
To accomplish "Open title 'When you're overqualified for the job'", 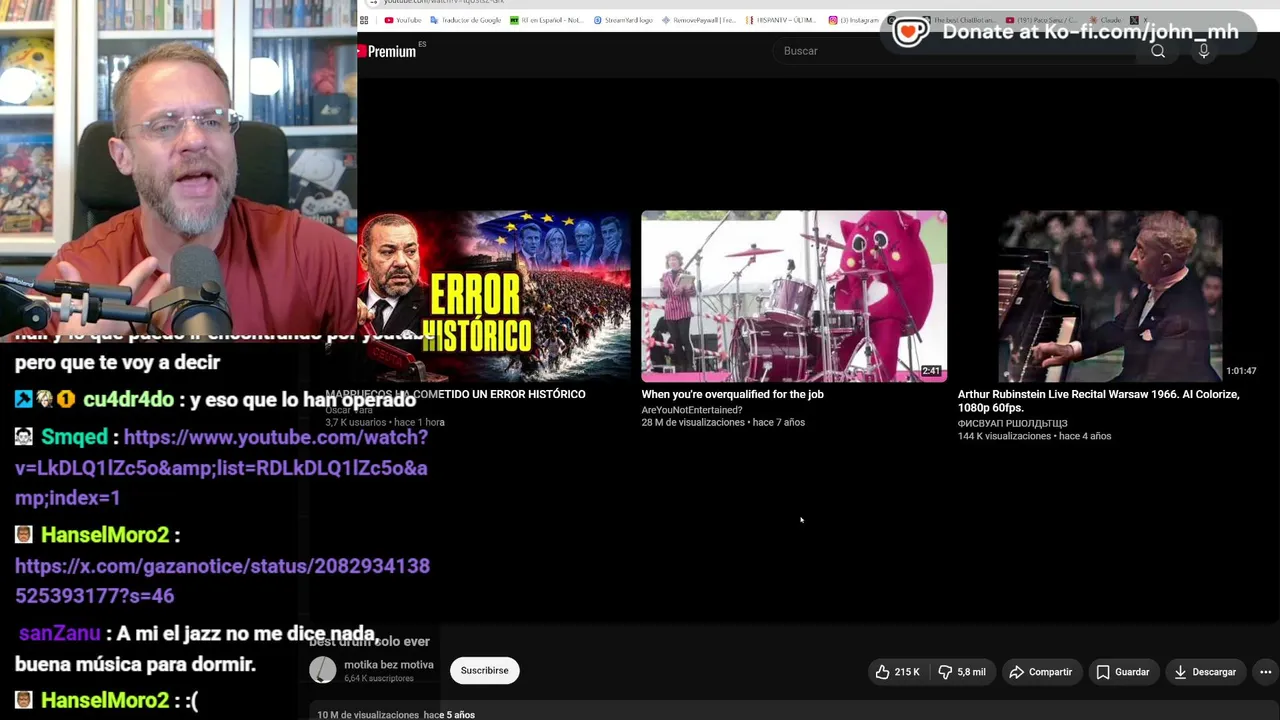I will 733,395.
